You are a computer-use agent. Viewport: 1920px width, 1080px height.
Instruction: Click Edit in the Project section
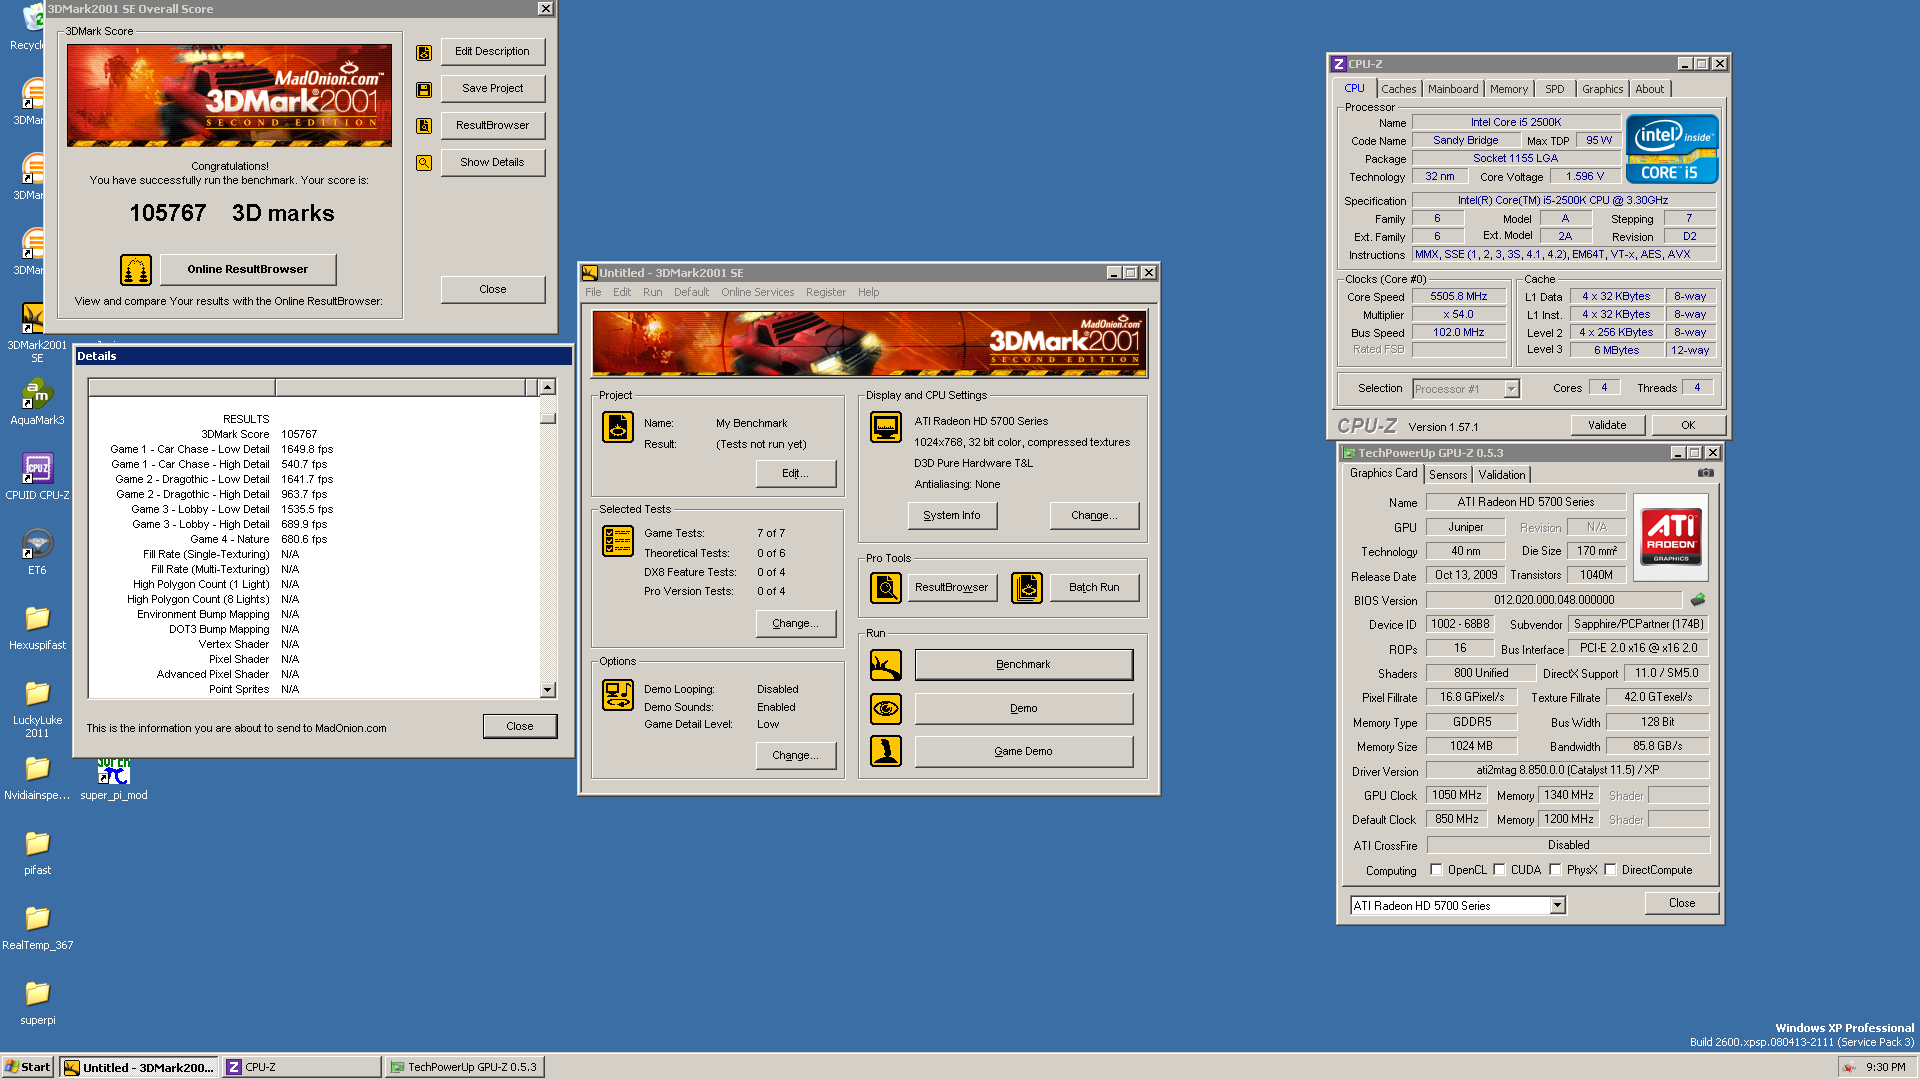point(796,474)
